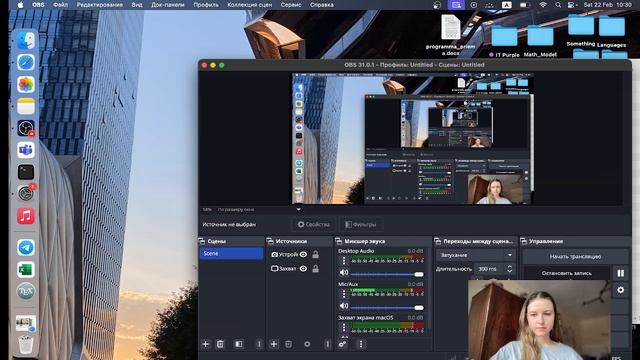Viewport: 640px width, 360px height.
Task: Hide the Устройство video device source
Action: click(x=303, y=254)
